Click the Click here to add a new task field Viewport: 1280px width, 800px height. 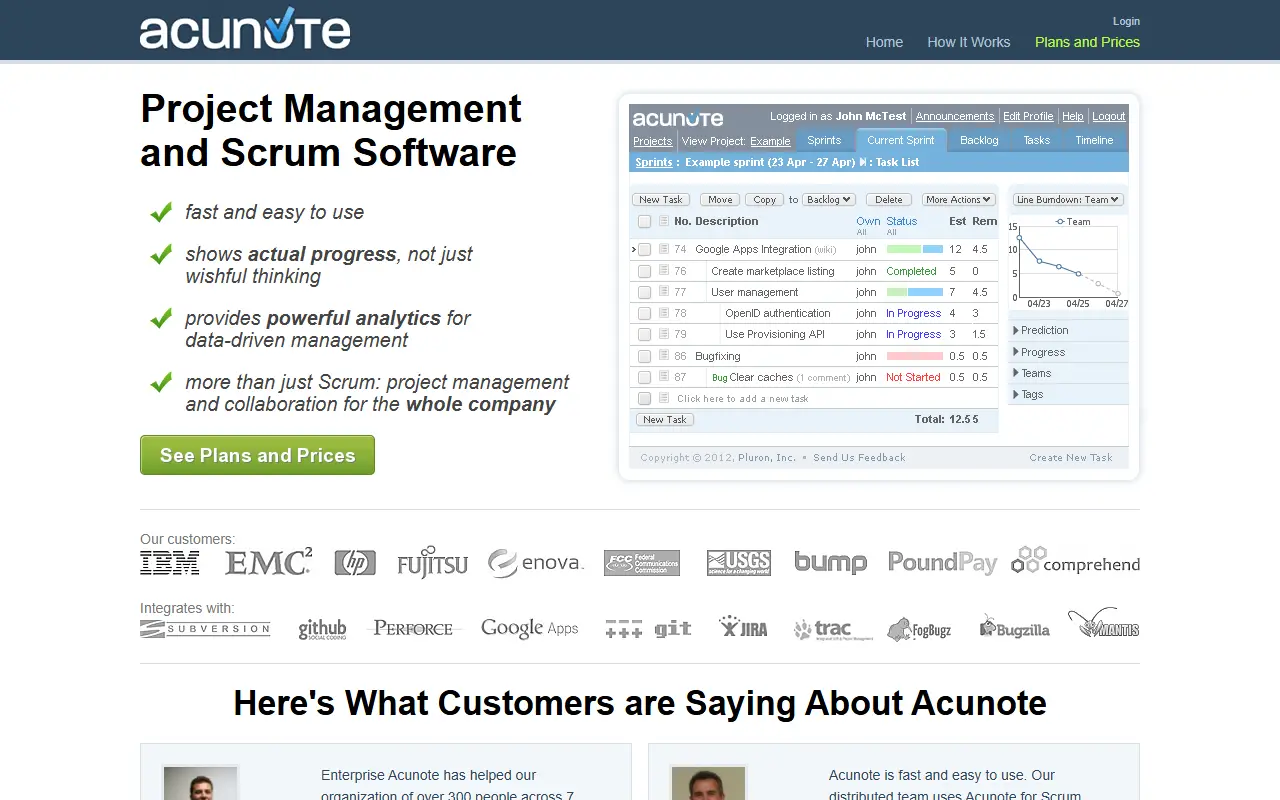(x=743, y=399)
